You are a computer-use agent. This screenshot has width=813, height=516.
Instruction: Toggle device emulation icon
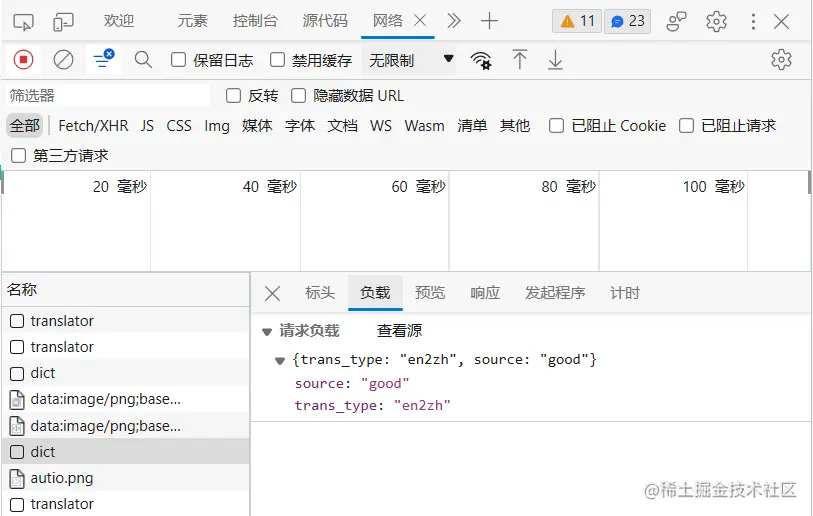click(x=63, y=22)
